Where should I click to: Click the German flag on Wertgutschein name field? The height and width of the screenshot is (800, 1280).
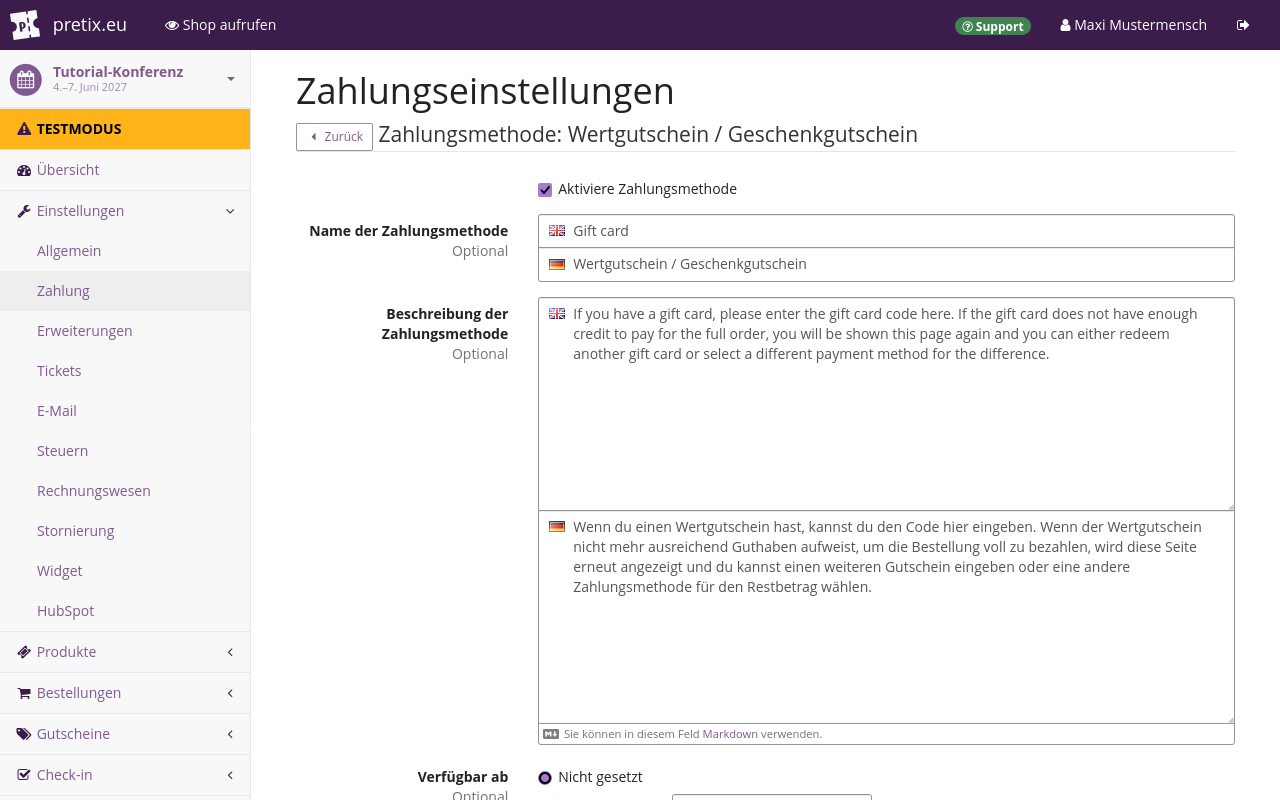(557, 264)
